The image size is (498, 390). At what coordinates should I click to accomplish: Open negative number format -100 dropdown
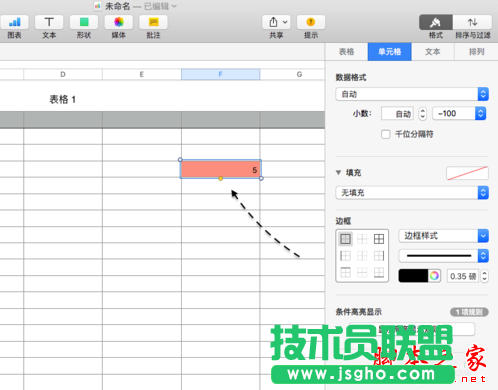[x=459, y=114]
